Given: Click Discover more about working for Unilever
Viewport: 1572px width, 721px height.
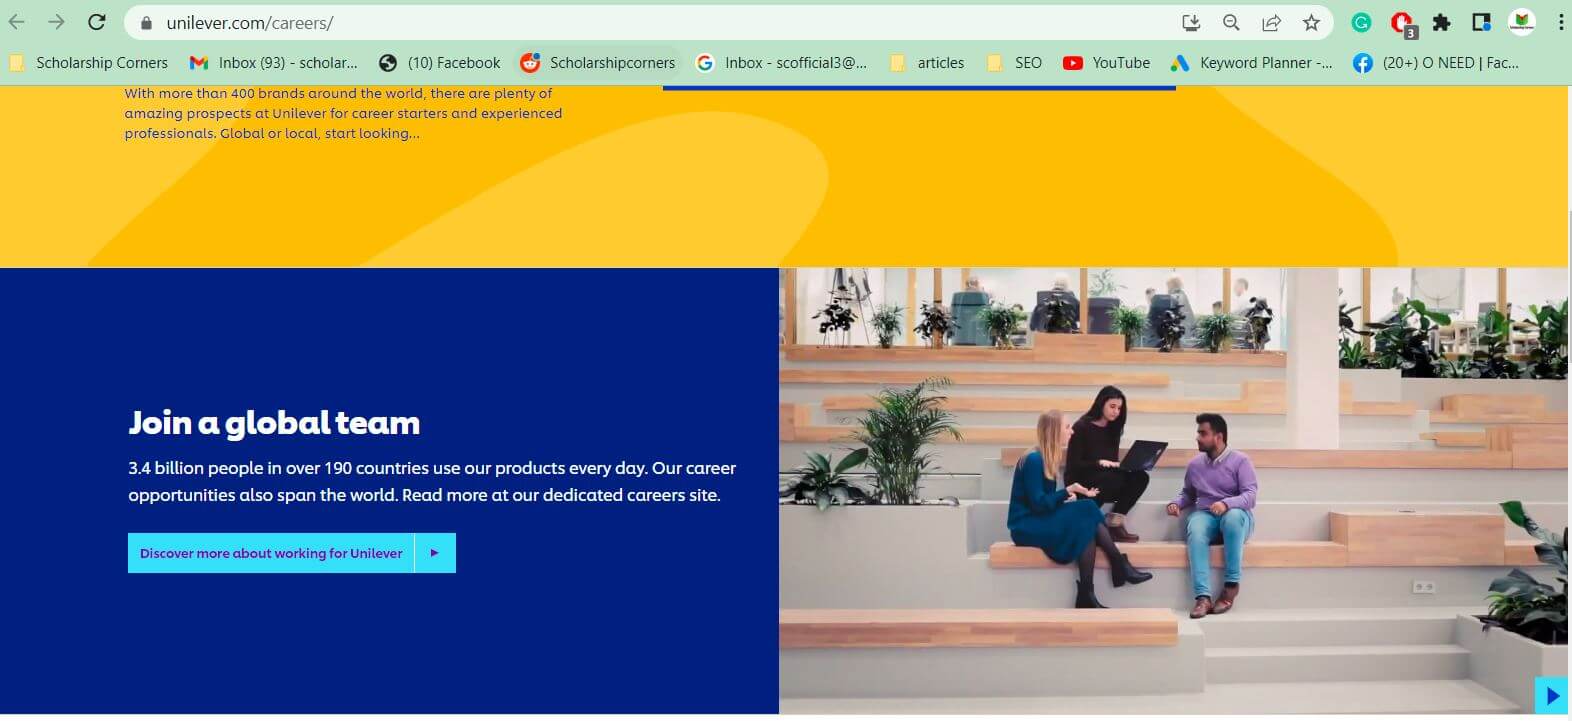Looking at the screenshot, I should click(x=271, y=553).
